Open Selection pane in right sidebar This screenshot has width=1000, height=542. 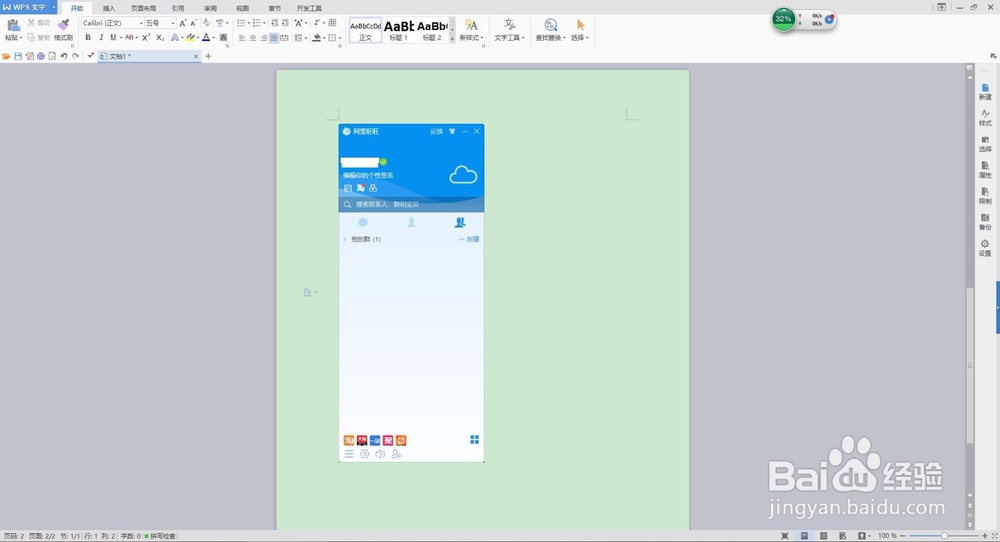985,143
